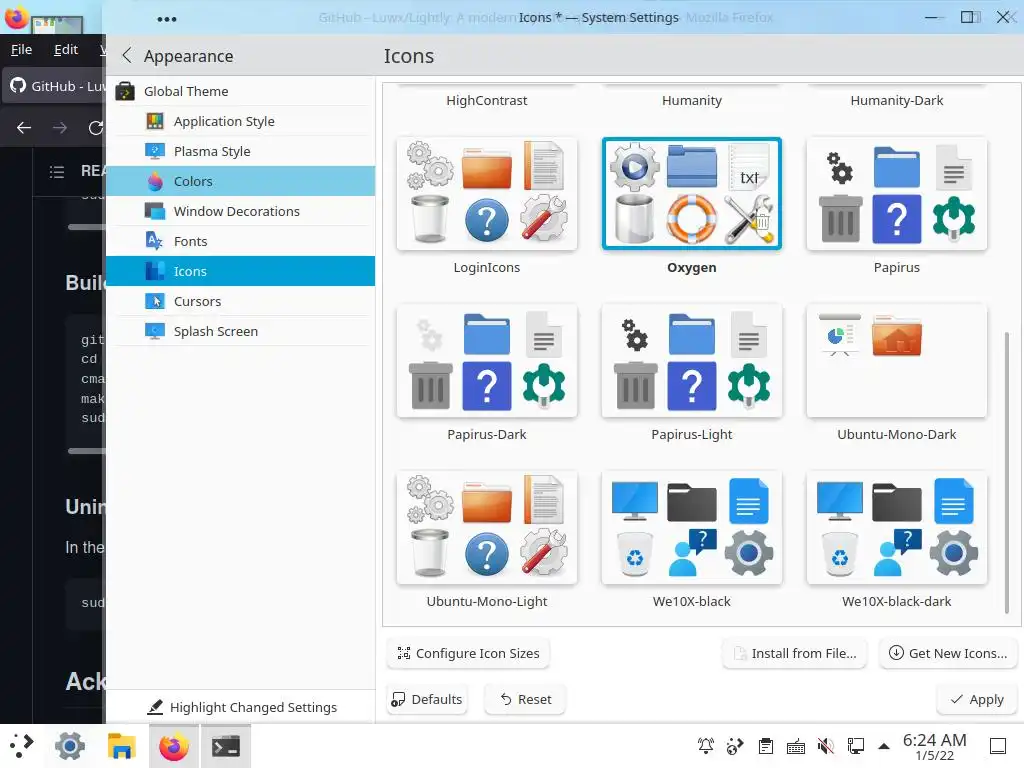The image size is (1024, 768).
Task: Open the notifications bell in the tray
Action: point(706,746)
